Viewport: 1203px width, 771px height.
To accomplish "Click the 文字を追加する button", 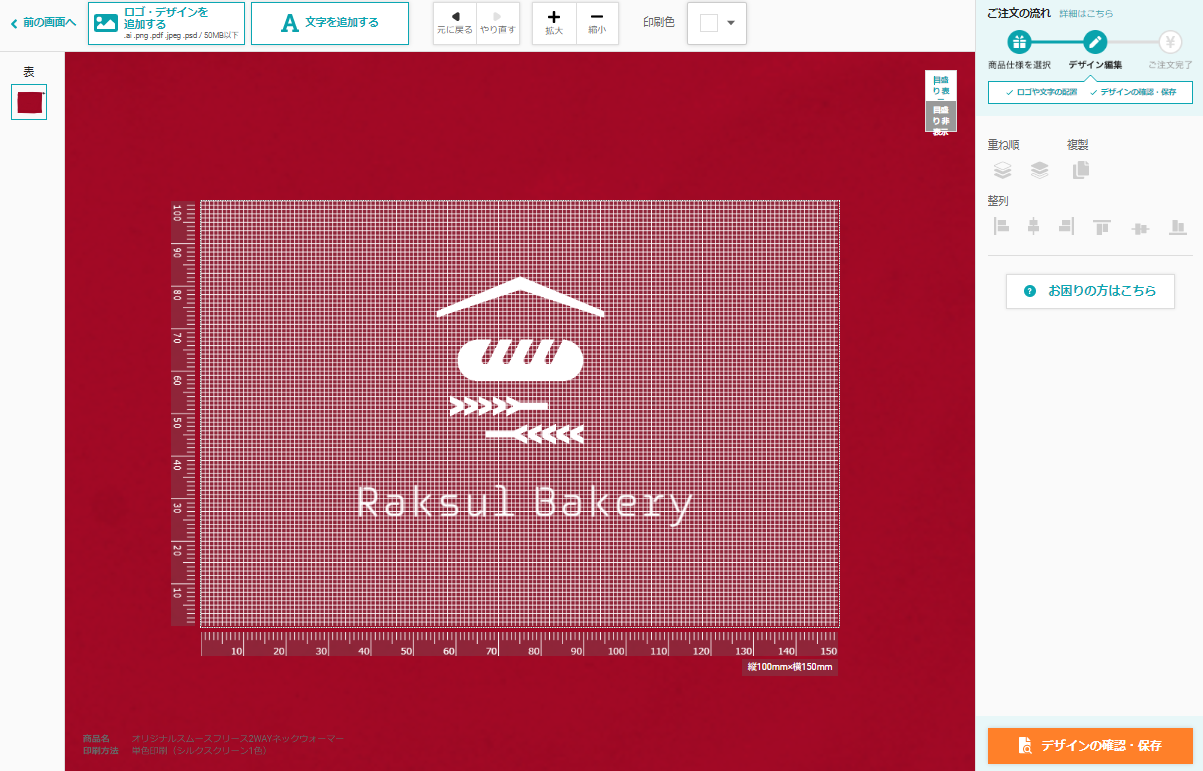I will (x=330, y=23).
